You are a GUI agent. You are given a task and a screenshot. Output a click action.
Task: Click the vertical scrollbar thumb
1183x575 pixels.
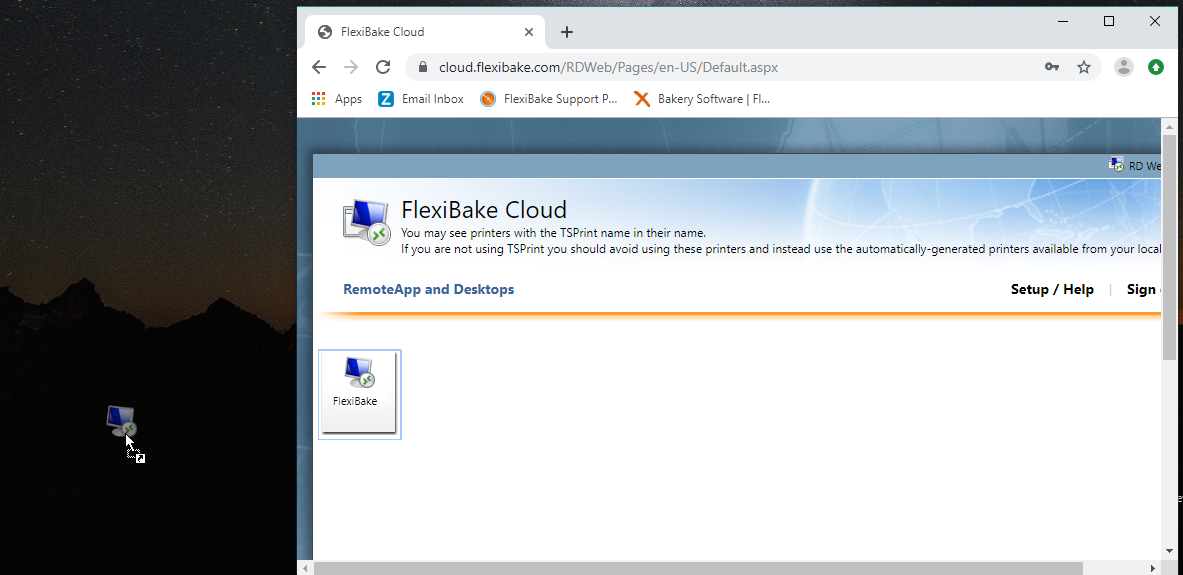(x=1169, y=247)
